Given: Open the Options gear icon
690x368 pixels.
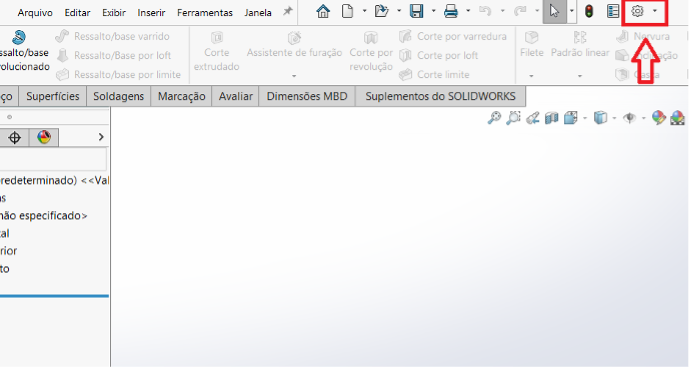Looking at the screenshot, I should pyautogui.click(x=637, y=11).
